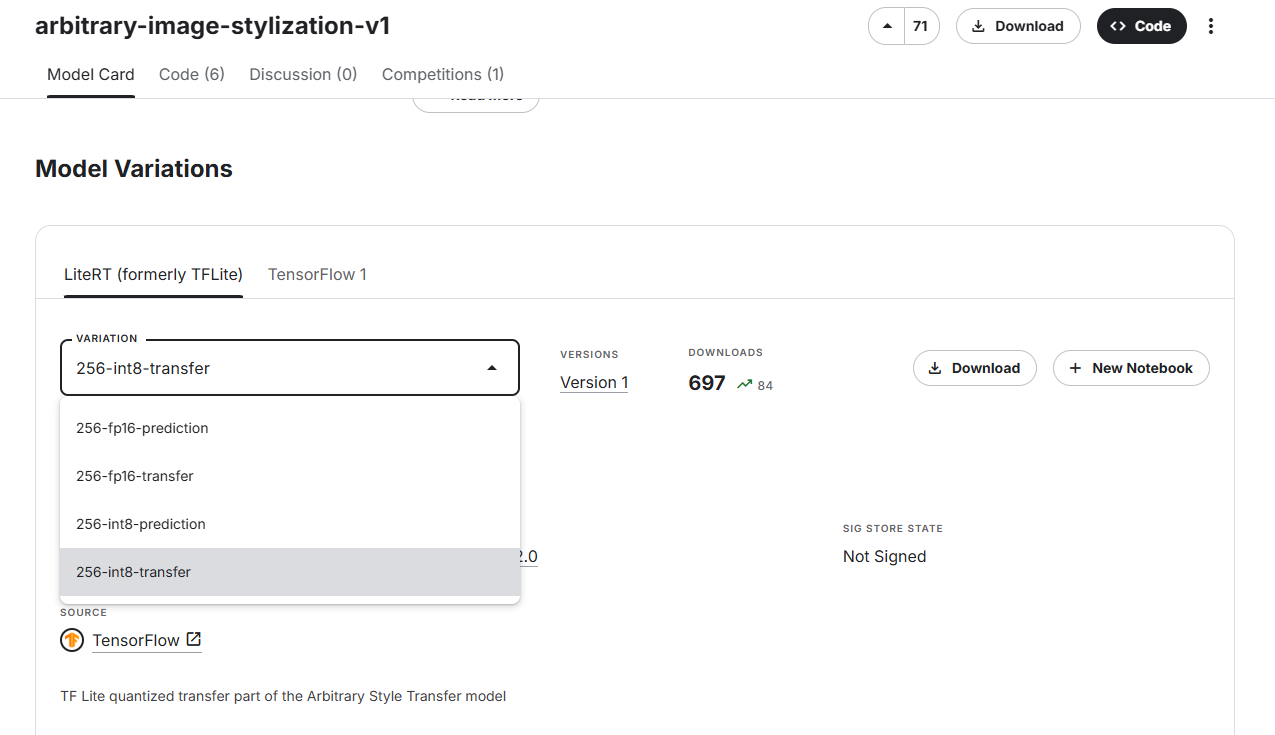The image size is (1275, 735).
Task: Switch to the TensorFlow 1 tab
Action: [317, 274]
